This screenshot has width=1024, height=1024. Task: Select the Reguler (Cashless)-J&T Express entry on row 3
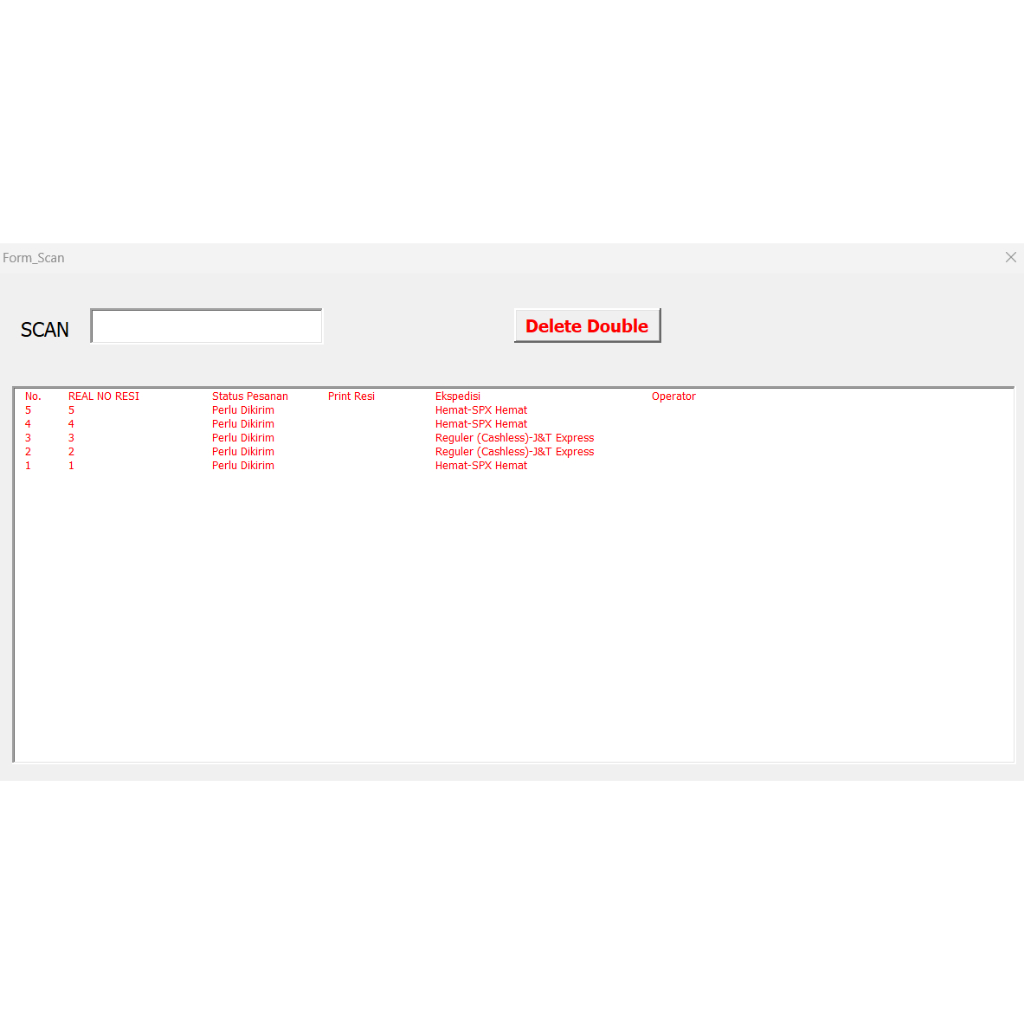[x=514, y=437]
